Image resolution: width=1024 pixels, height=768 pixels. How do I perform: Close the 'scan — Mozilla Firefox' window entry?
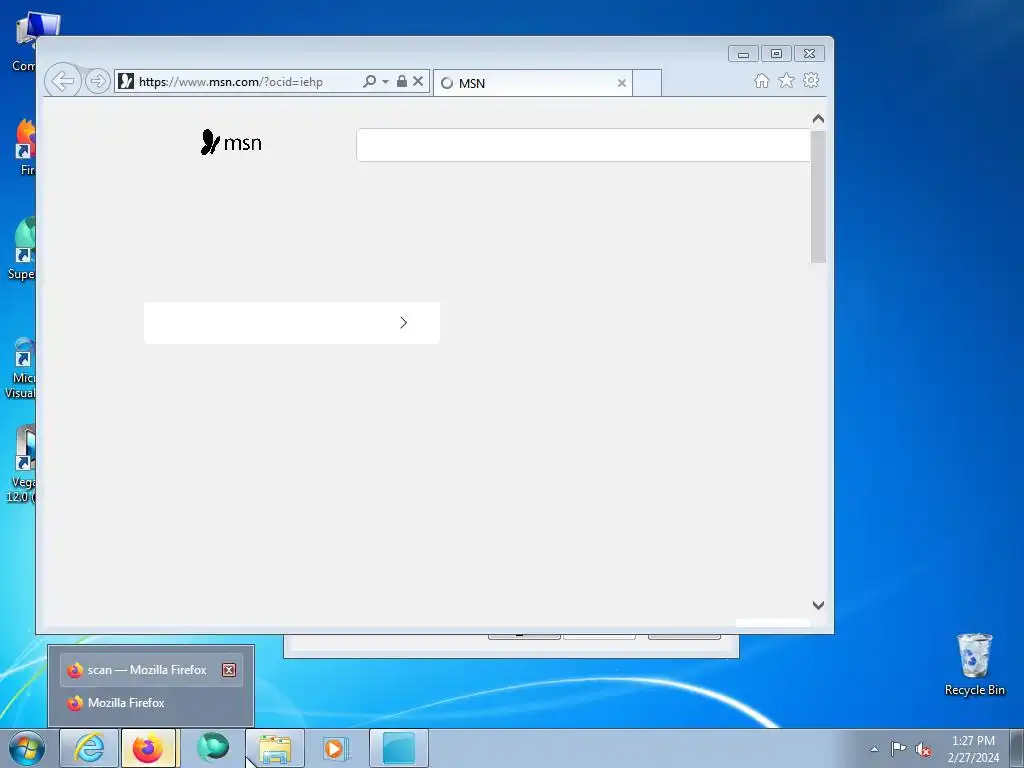[229, 670]
